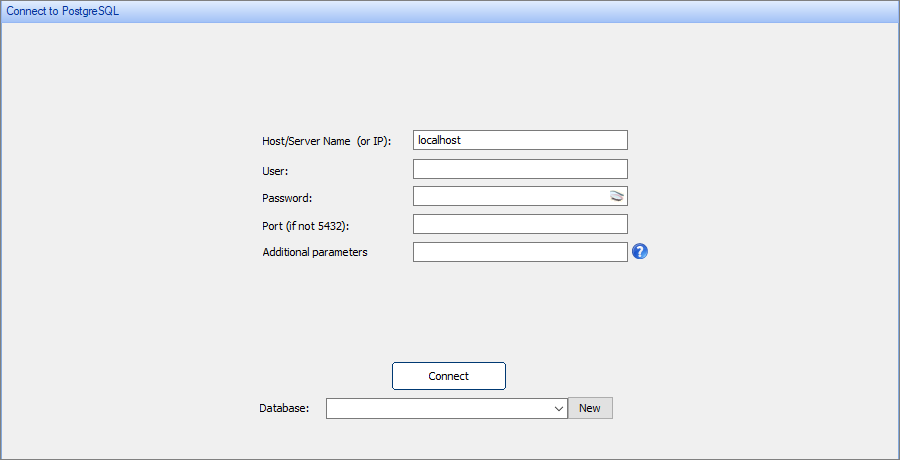Click the Additional parameters label
The height and width of the screenshot is (460, 900).
coord(314,252)
